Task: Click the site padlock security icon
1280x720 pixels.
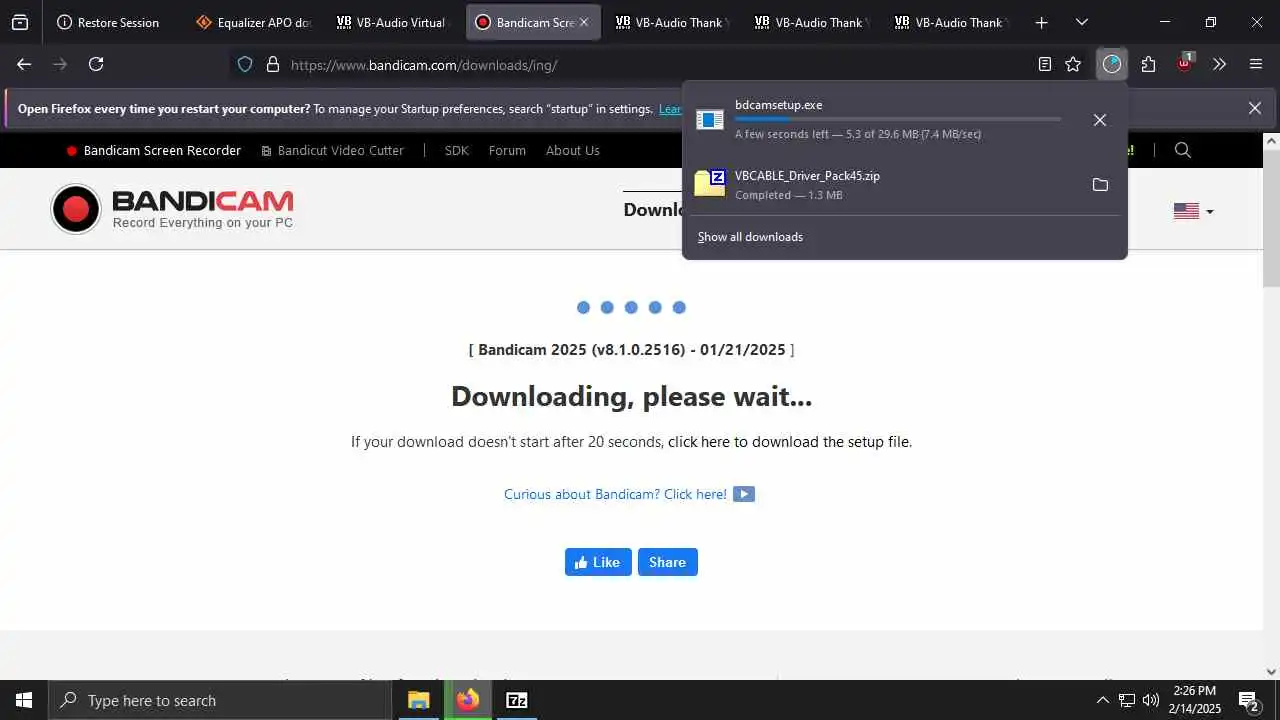Action: click(272, 65)
